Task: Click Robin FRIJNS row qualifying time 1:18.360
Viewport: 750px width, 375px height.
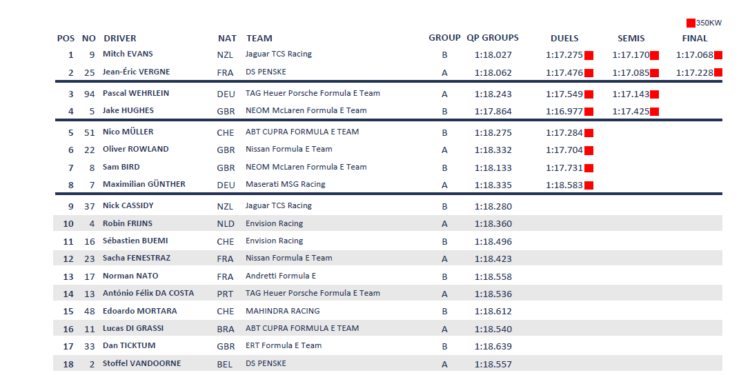Action: tap(493, 224)
